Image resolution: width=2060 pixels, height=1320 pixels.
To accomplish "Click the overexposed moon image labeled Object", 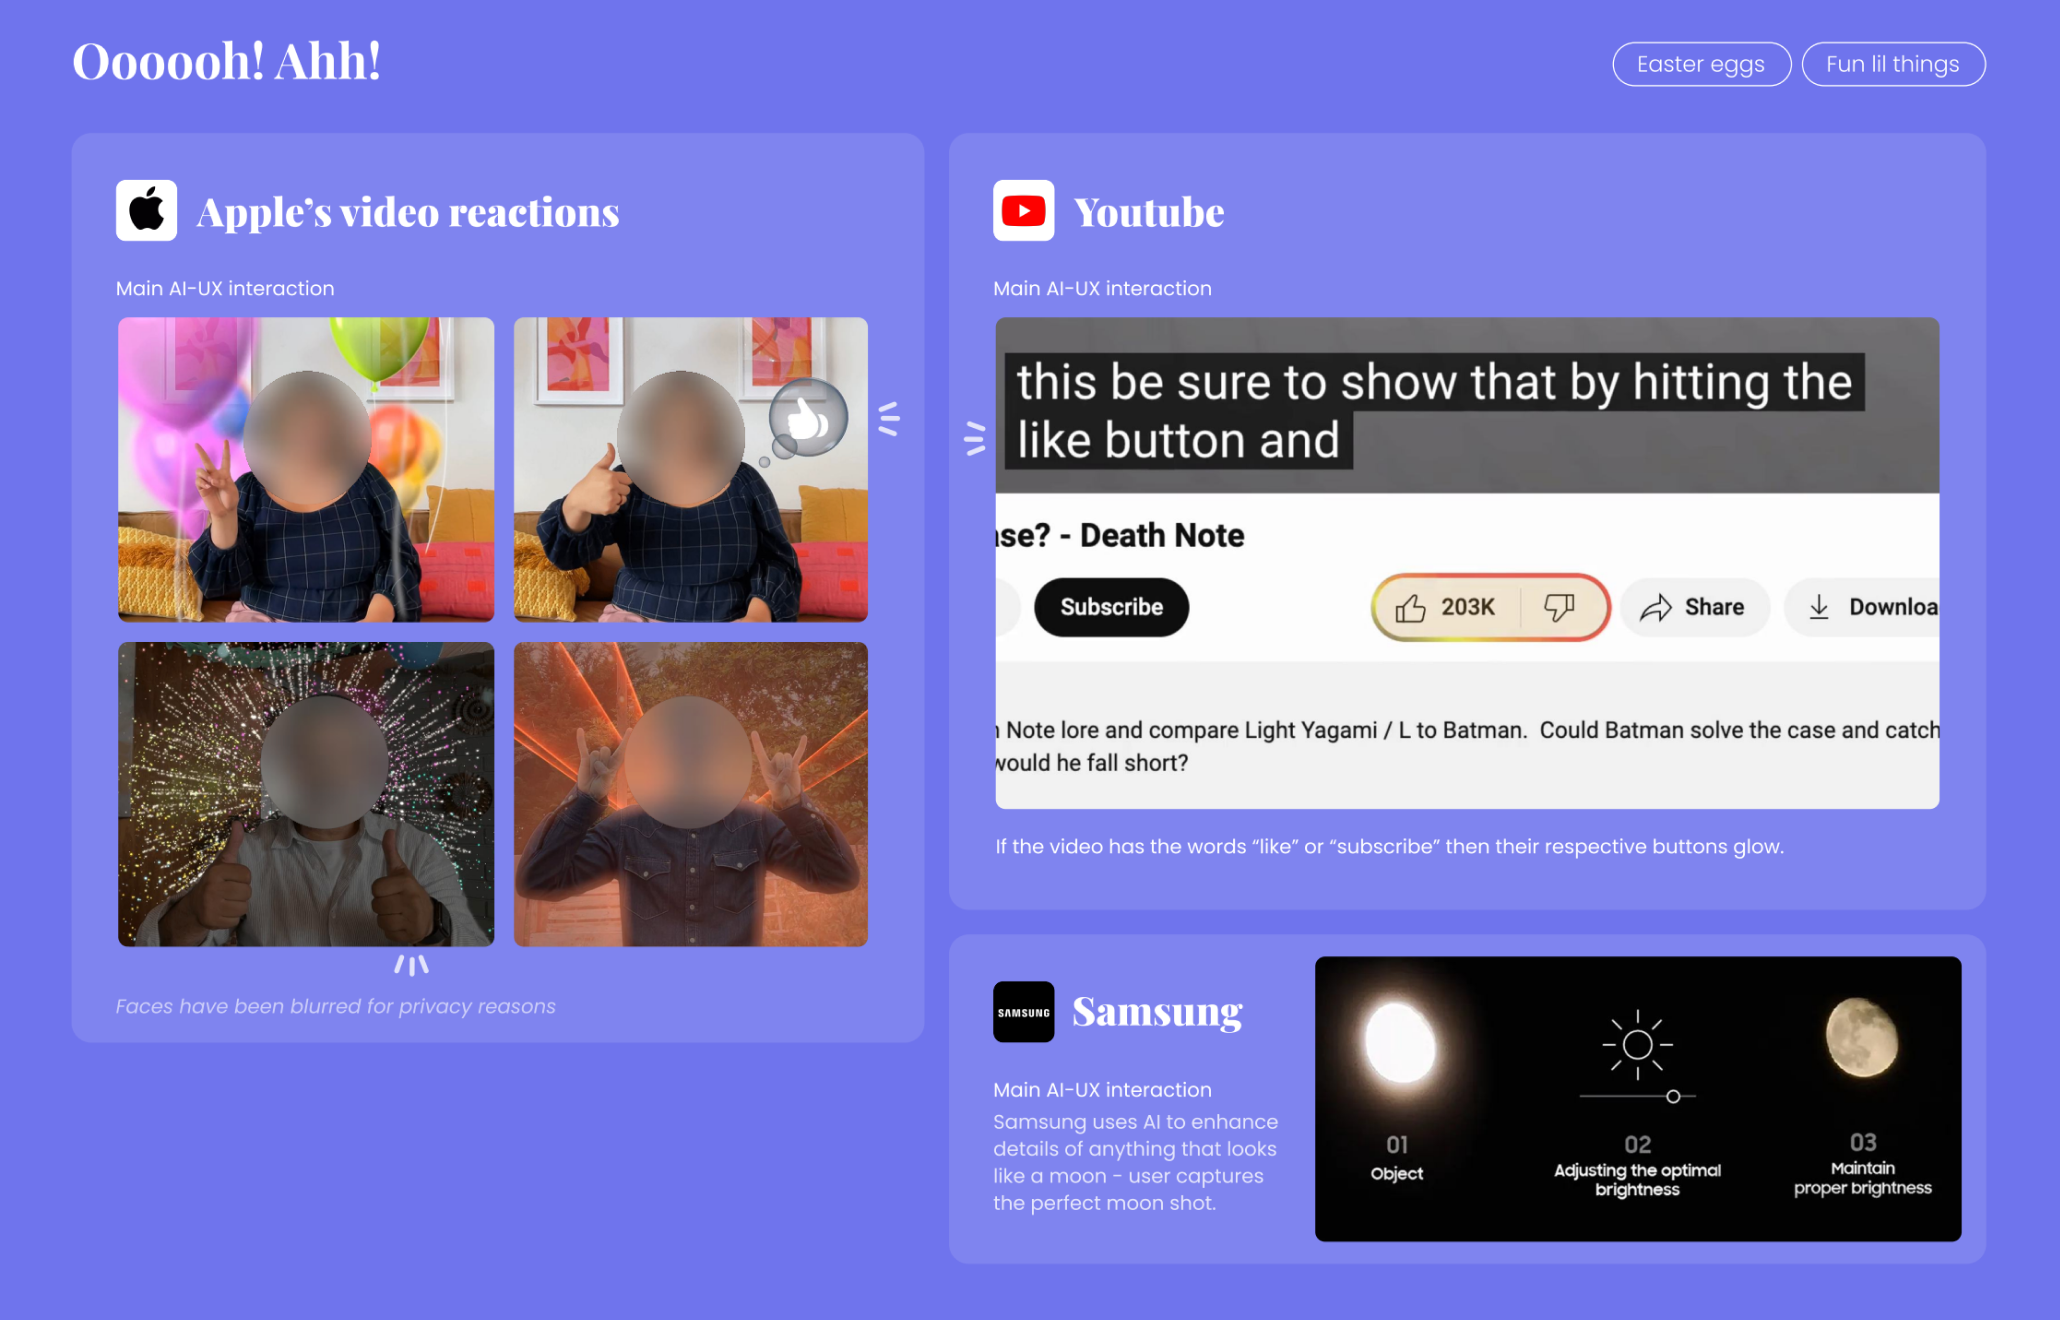I will 1399,1043.
